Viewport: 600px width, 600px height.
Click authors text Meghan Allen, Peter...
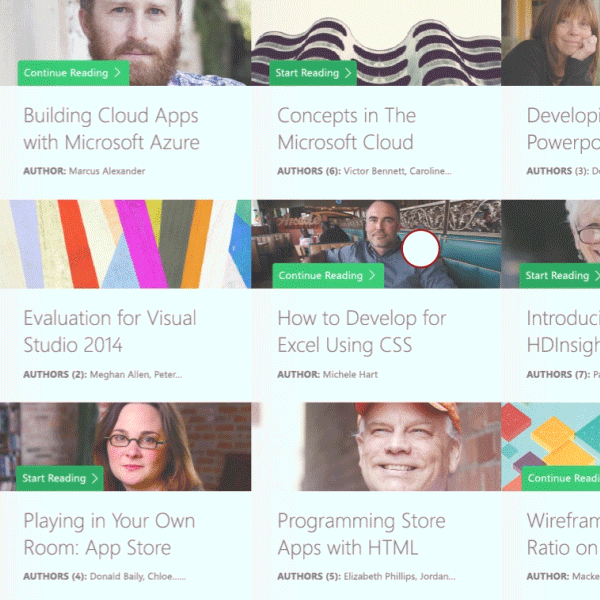click(136, 374)
